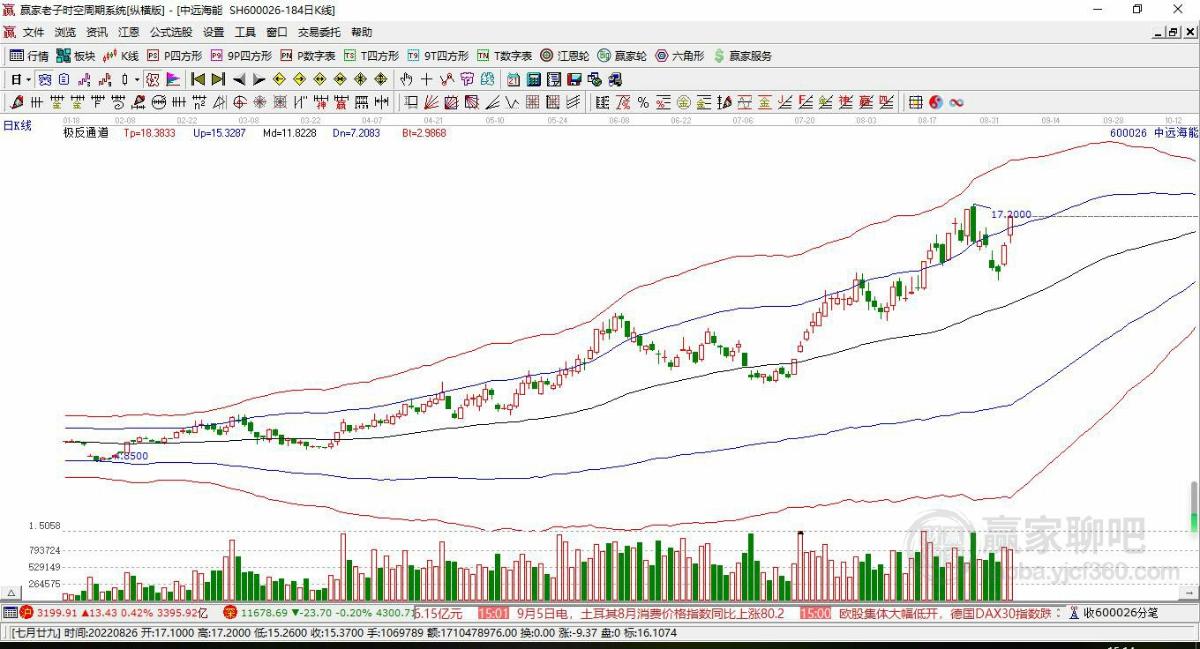Screen dimensions: 1200x649
Task: Open the 文件 menu
Action: tap(34, 33)
